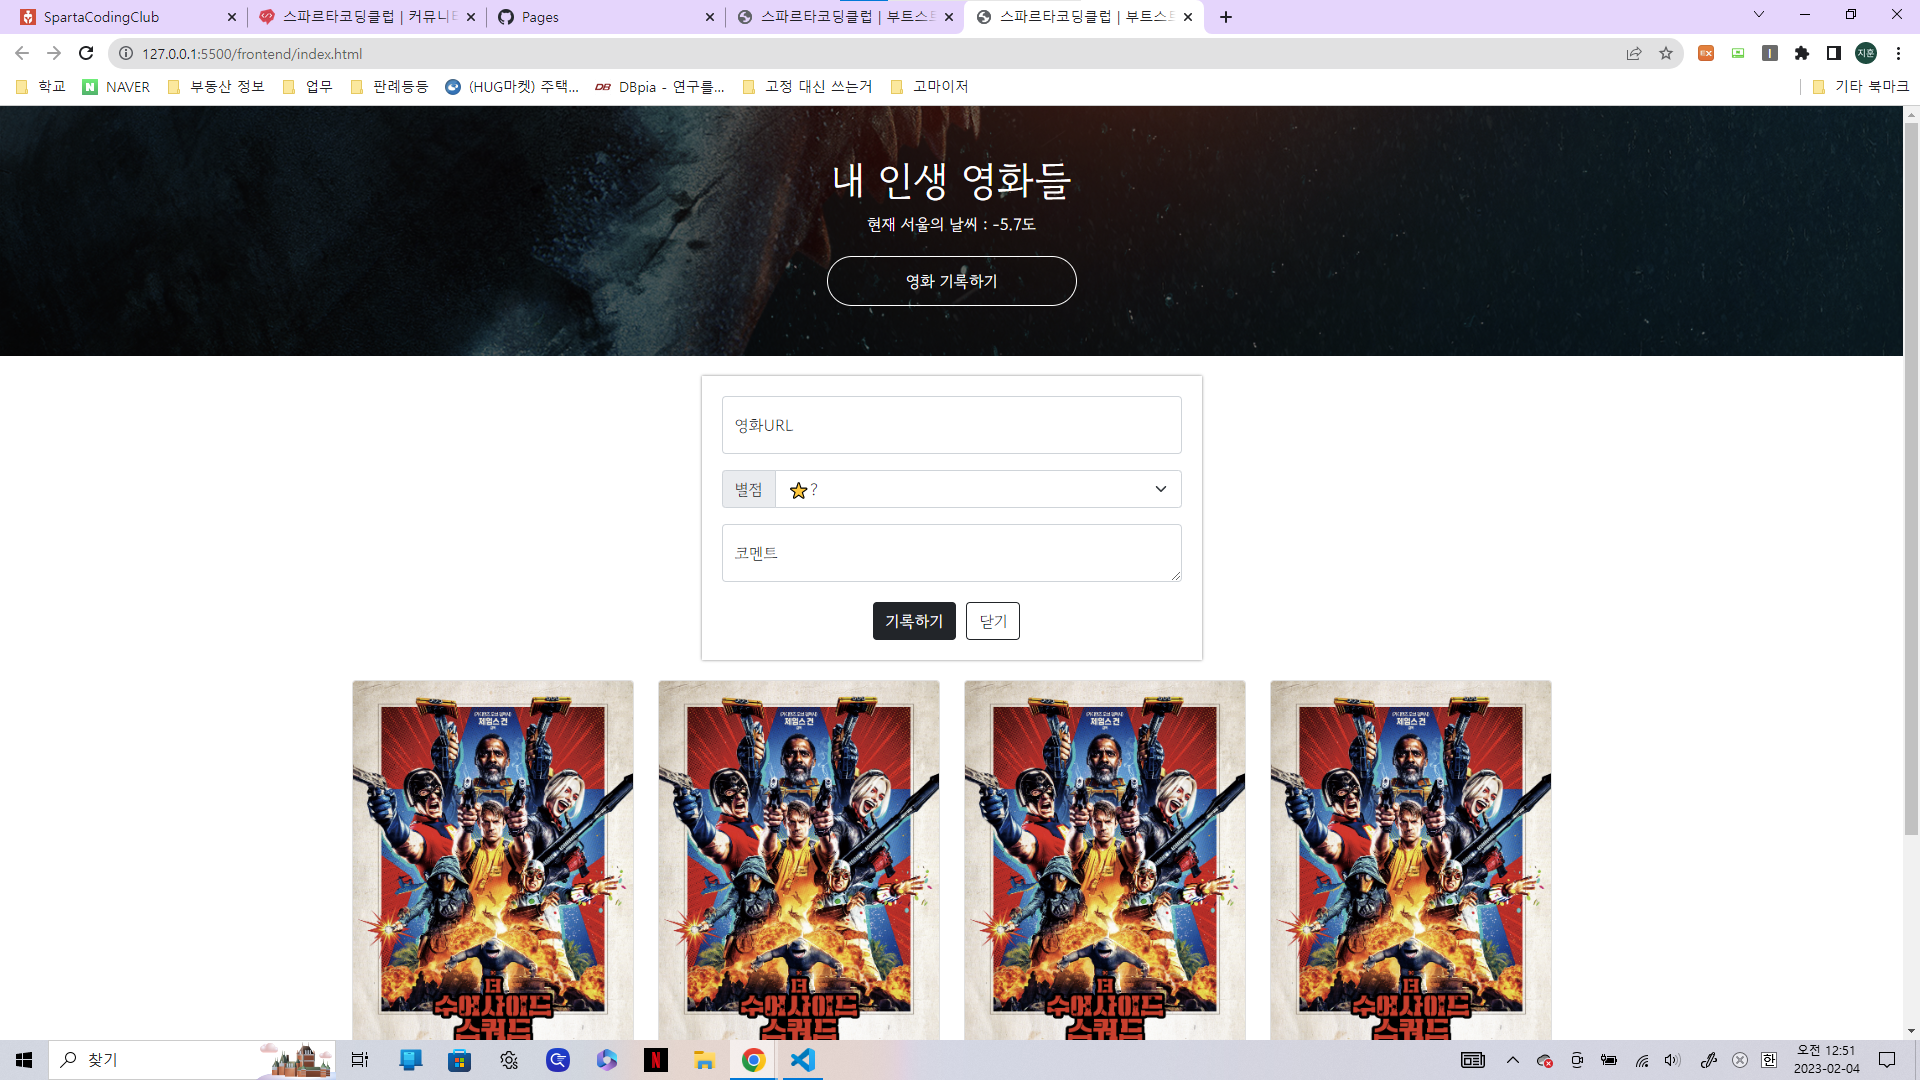1920x1080 pixels.
Task: Open the Windows Start menu
Action: (x=24, y=1060)
